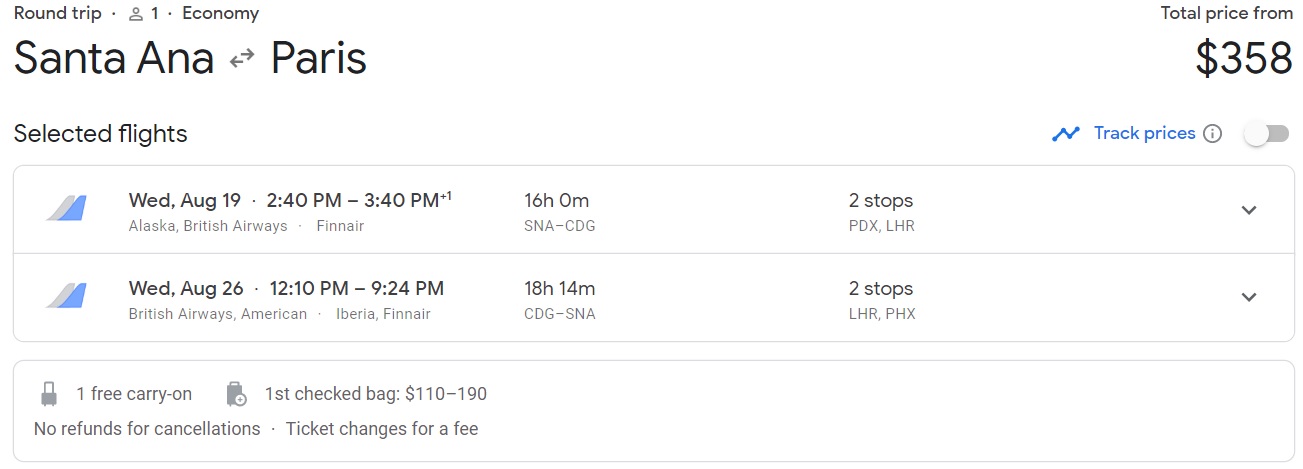Enable the Track prices toggle
The width and height of the screenshot is (1303, 469).
pyautogui.click(x=1265, y=134)
